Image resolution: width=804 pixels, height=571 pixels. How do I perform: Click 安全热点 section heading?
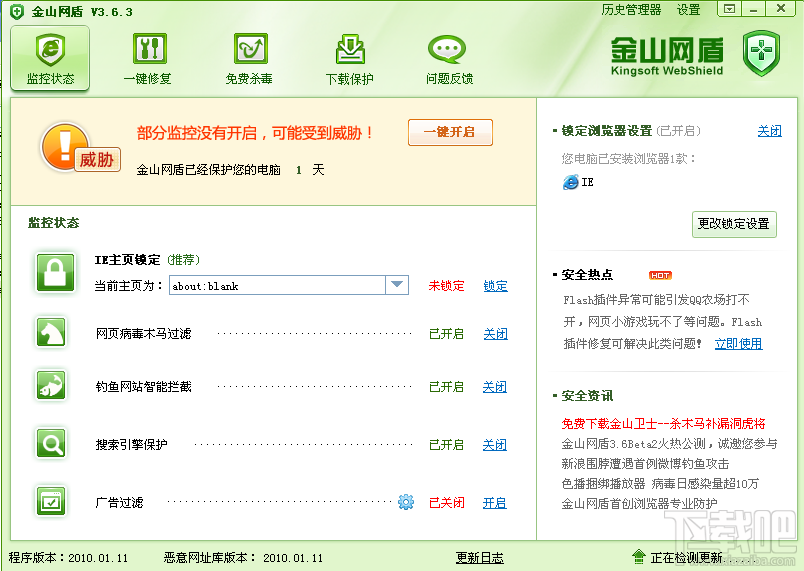(587, 275)
